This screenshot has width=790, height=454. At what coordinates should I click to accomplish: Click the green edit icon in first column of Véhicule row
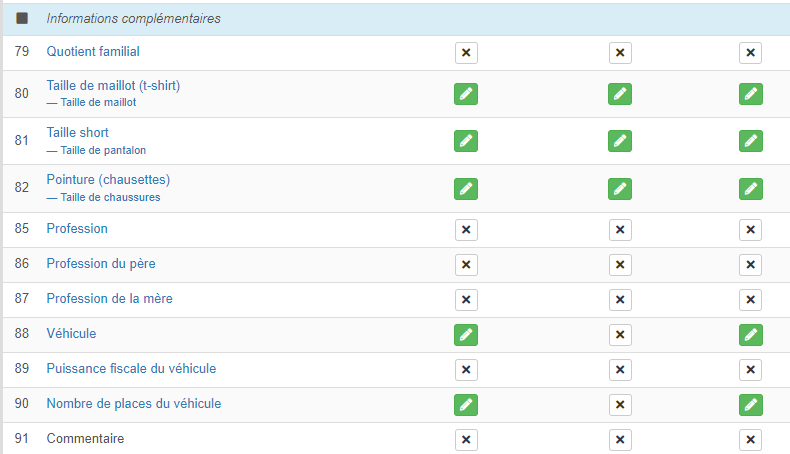click(465, 335)
